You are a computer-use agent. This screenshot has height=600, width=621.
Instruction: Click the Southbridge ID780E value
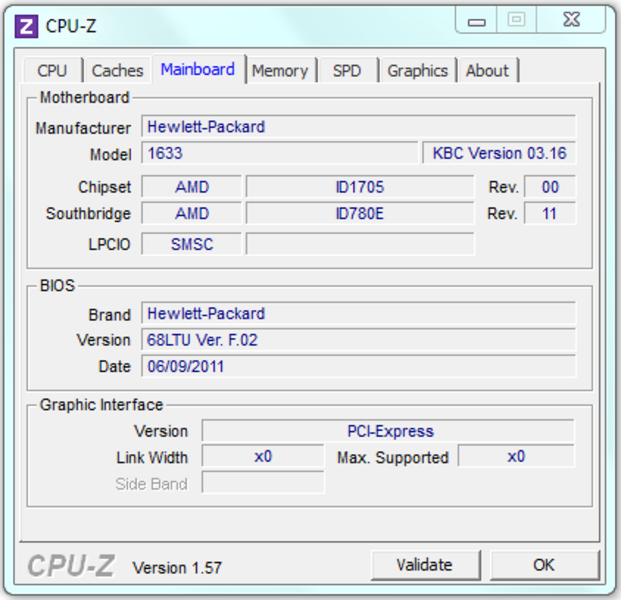pos(360,213)
